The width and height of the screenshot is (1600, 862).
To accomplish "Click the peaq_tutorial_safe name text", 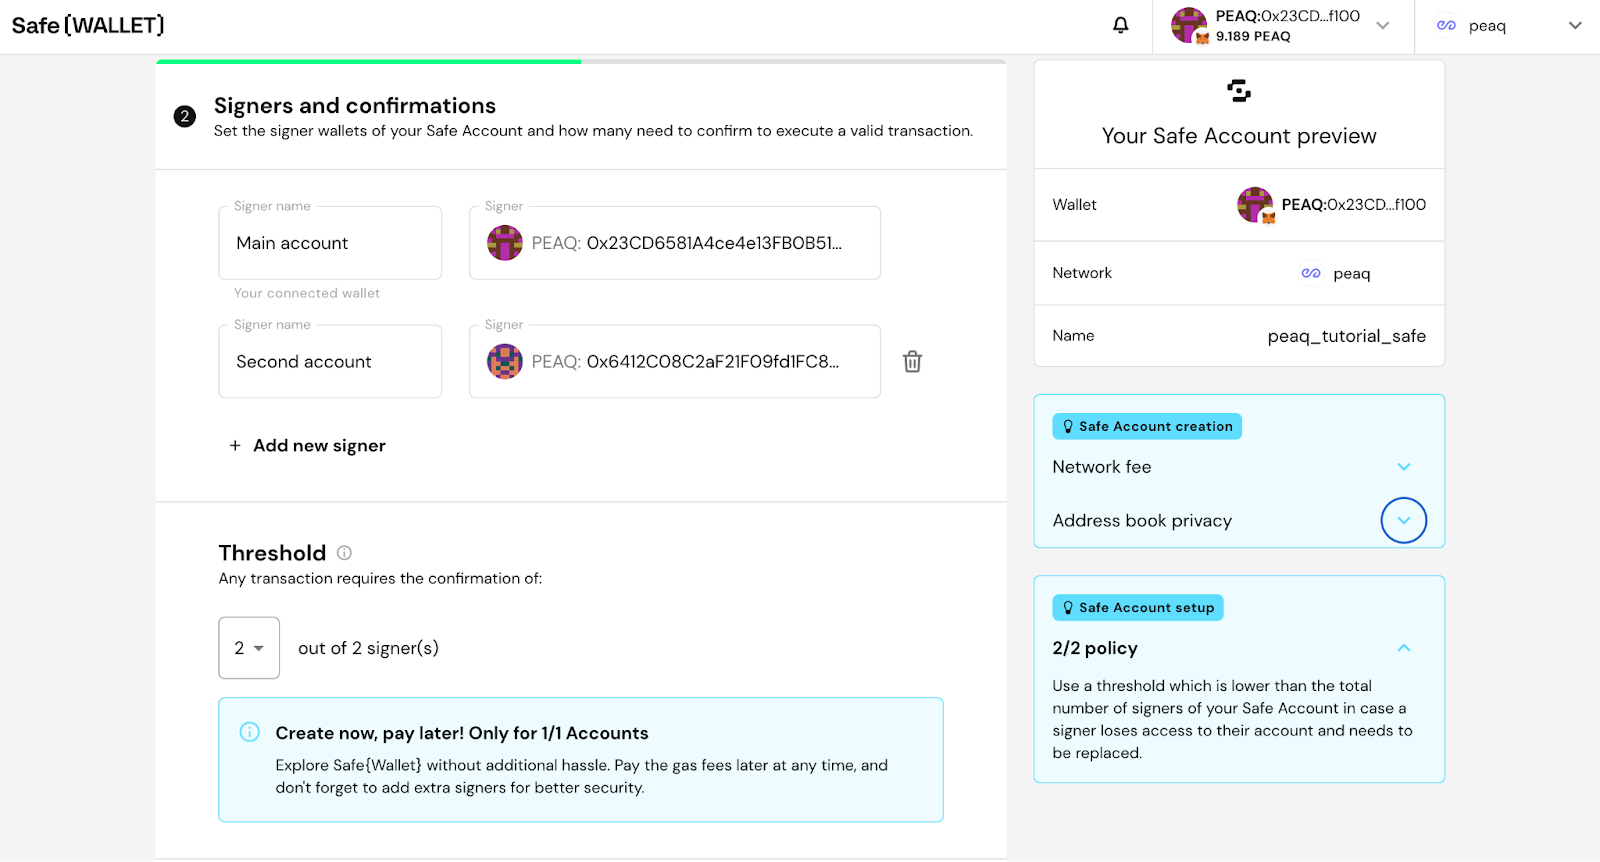I will [x=1347, y=336].
